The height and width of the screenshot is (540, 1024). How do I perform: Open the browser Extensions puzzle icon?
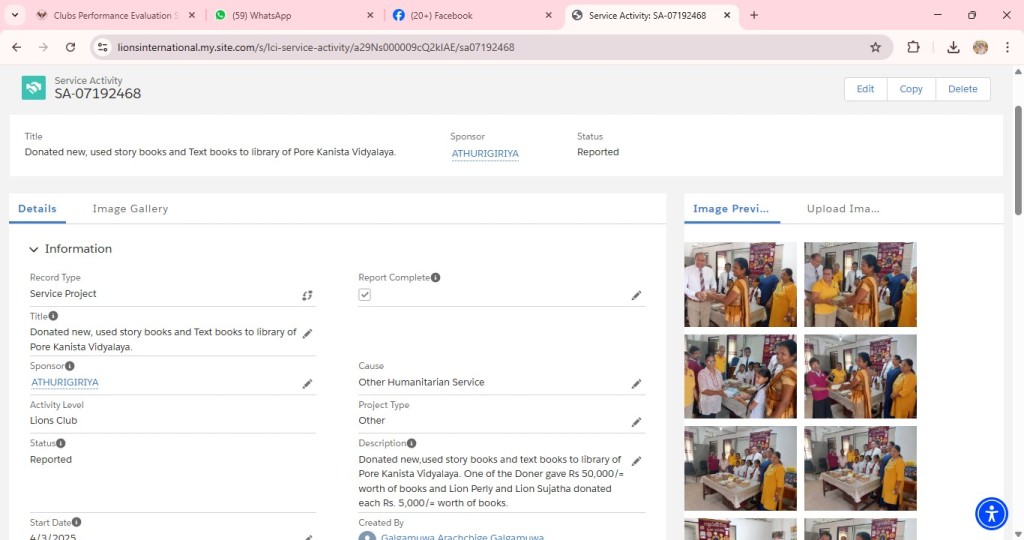tap(913, 47)
